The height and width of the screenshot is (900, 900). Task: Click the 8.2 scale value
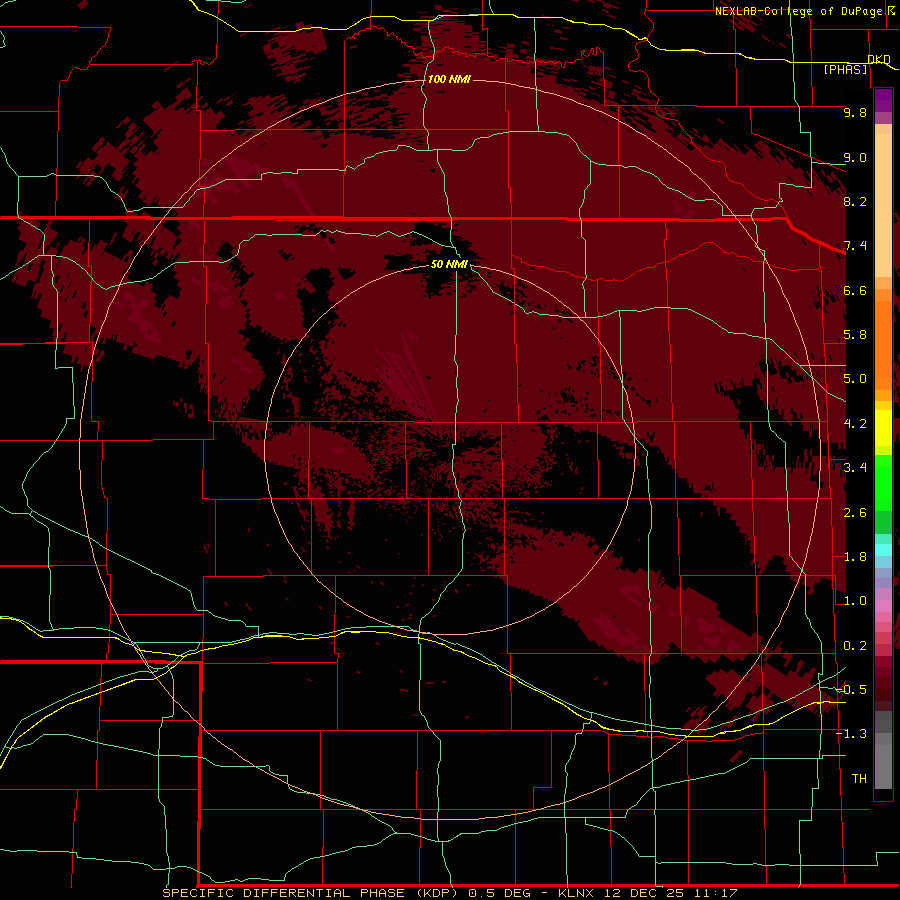(x=855, y=201)
